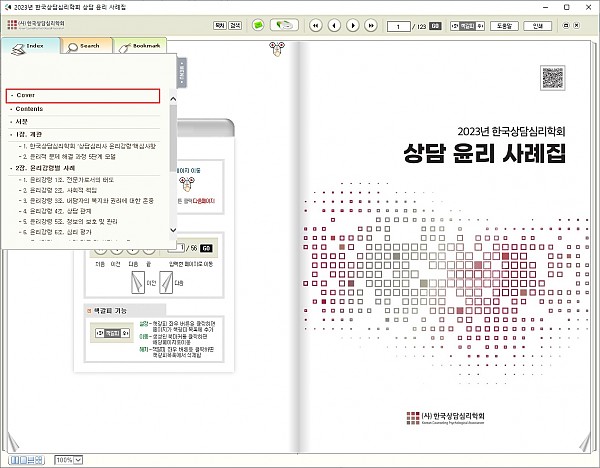The width and height of the screenshot is (600, 468).
Task: Go to the next page
Action: [352, 26]
